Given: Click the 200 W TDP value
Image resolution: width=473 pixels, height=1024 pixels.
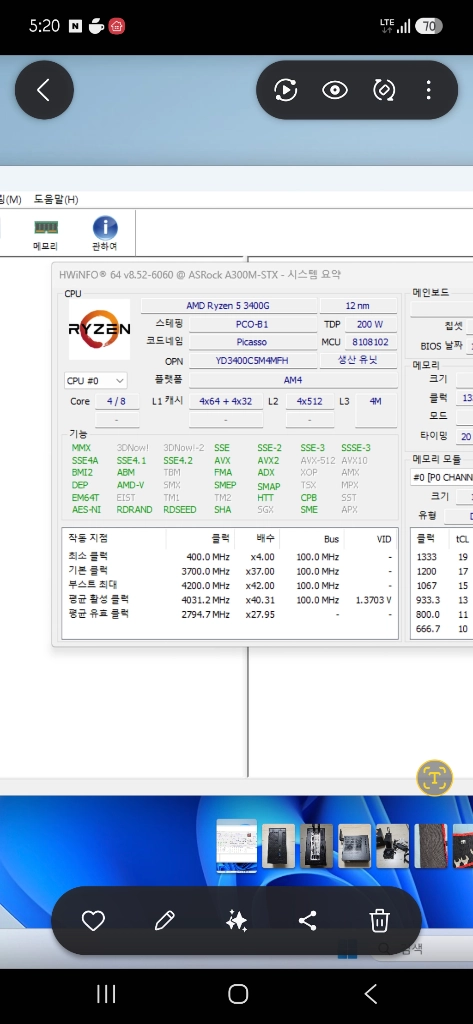Looking at the screenshot, I should point(370,324).
